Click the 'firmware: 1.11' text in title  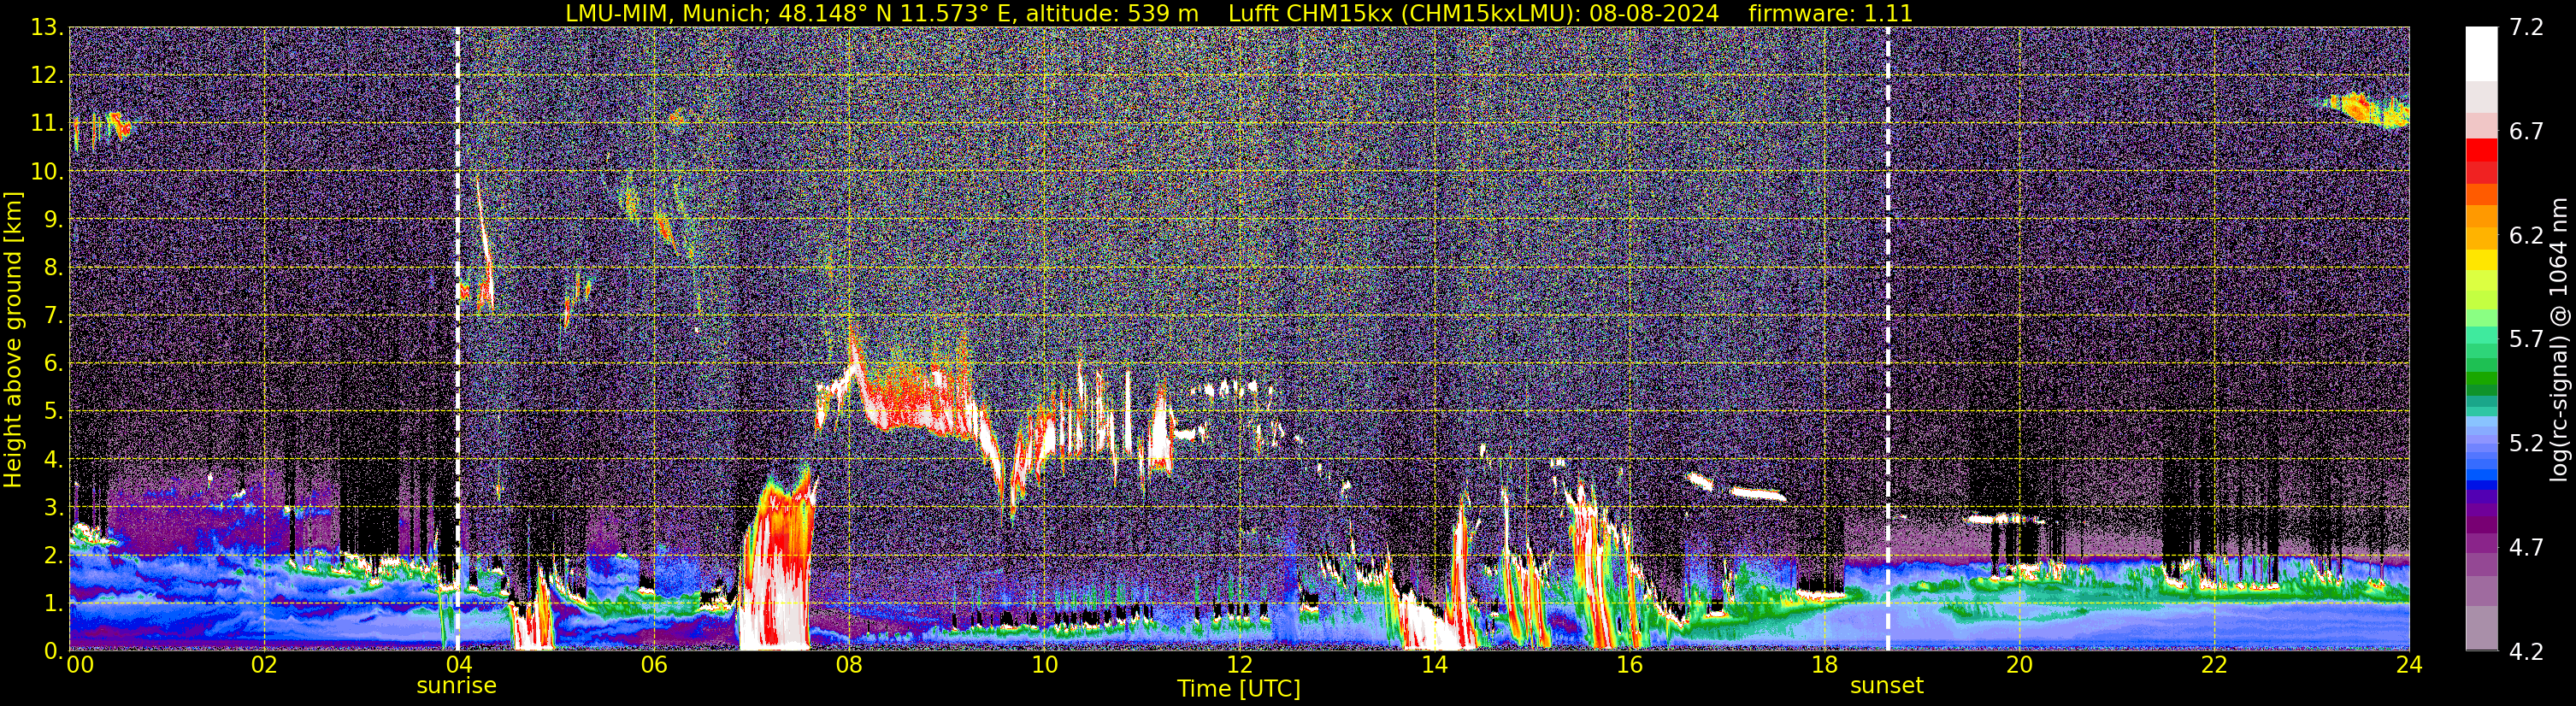[x=1830, y=14]
